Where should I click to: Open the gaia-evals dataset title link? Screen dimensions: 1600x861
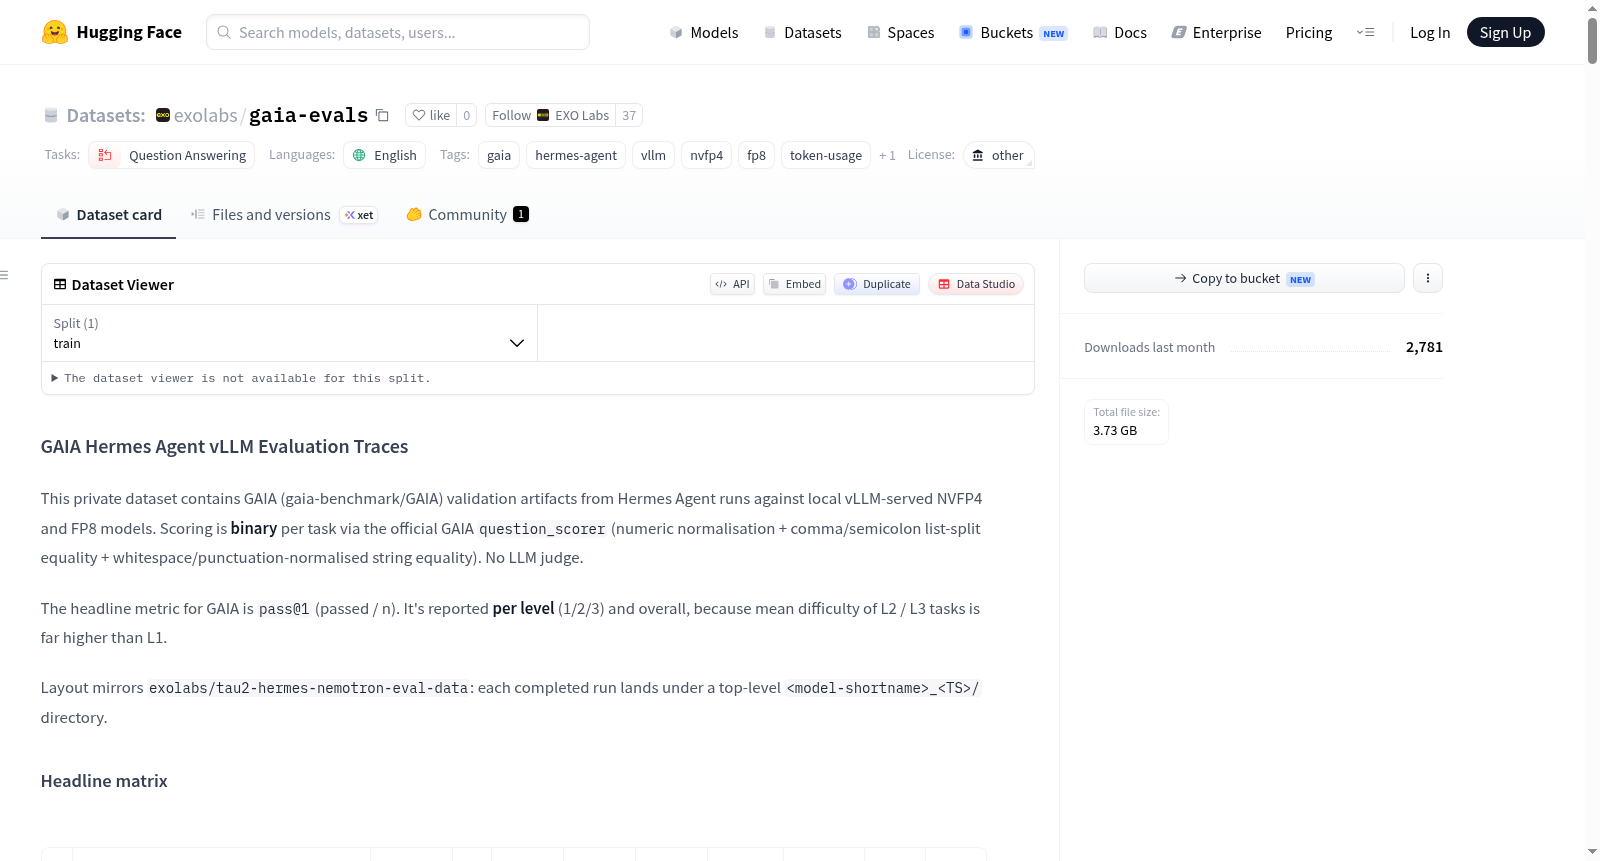[x=308, y=115]
